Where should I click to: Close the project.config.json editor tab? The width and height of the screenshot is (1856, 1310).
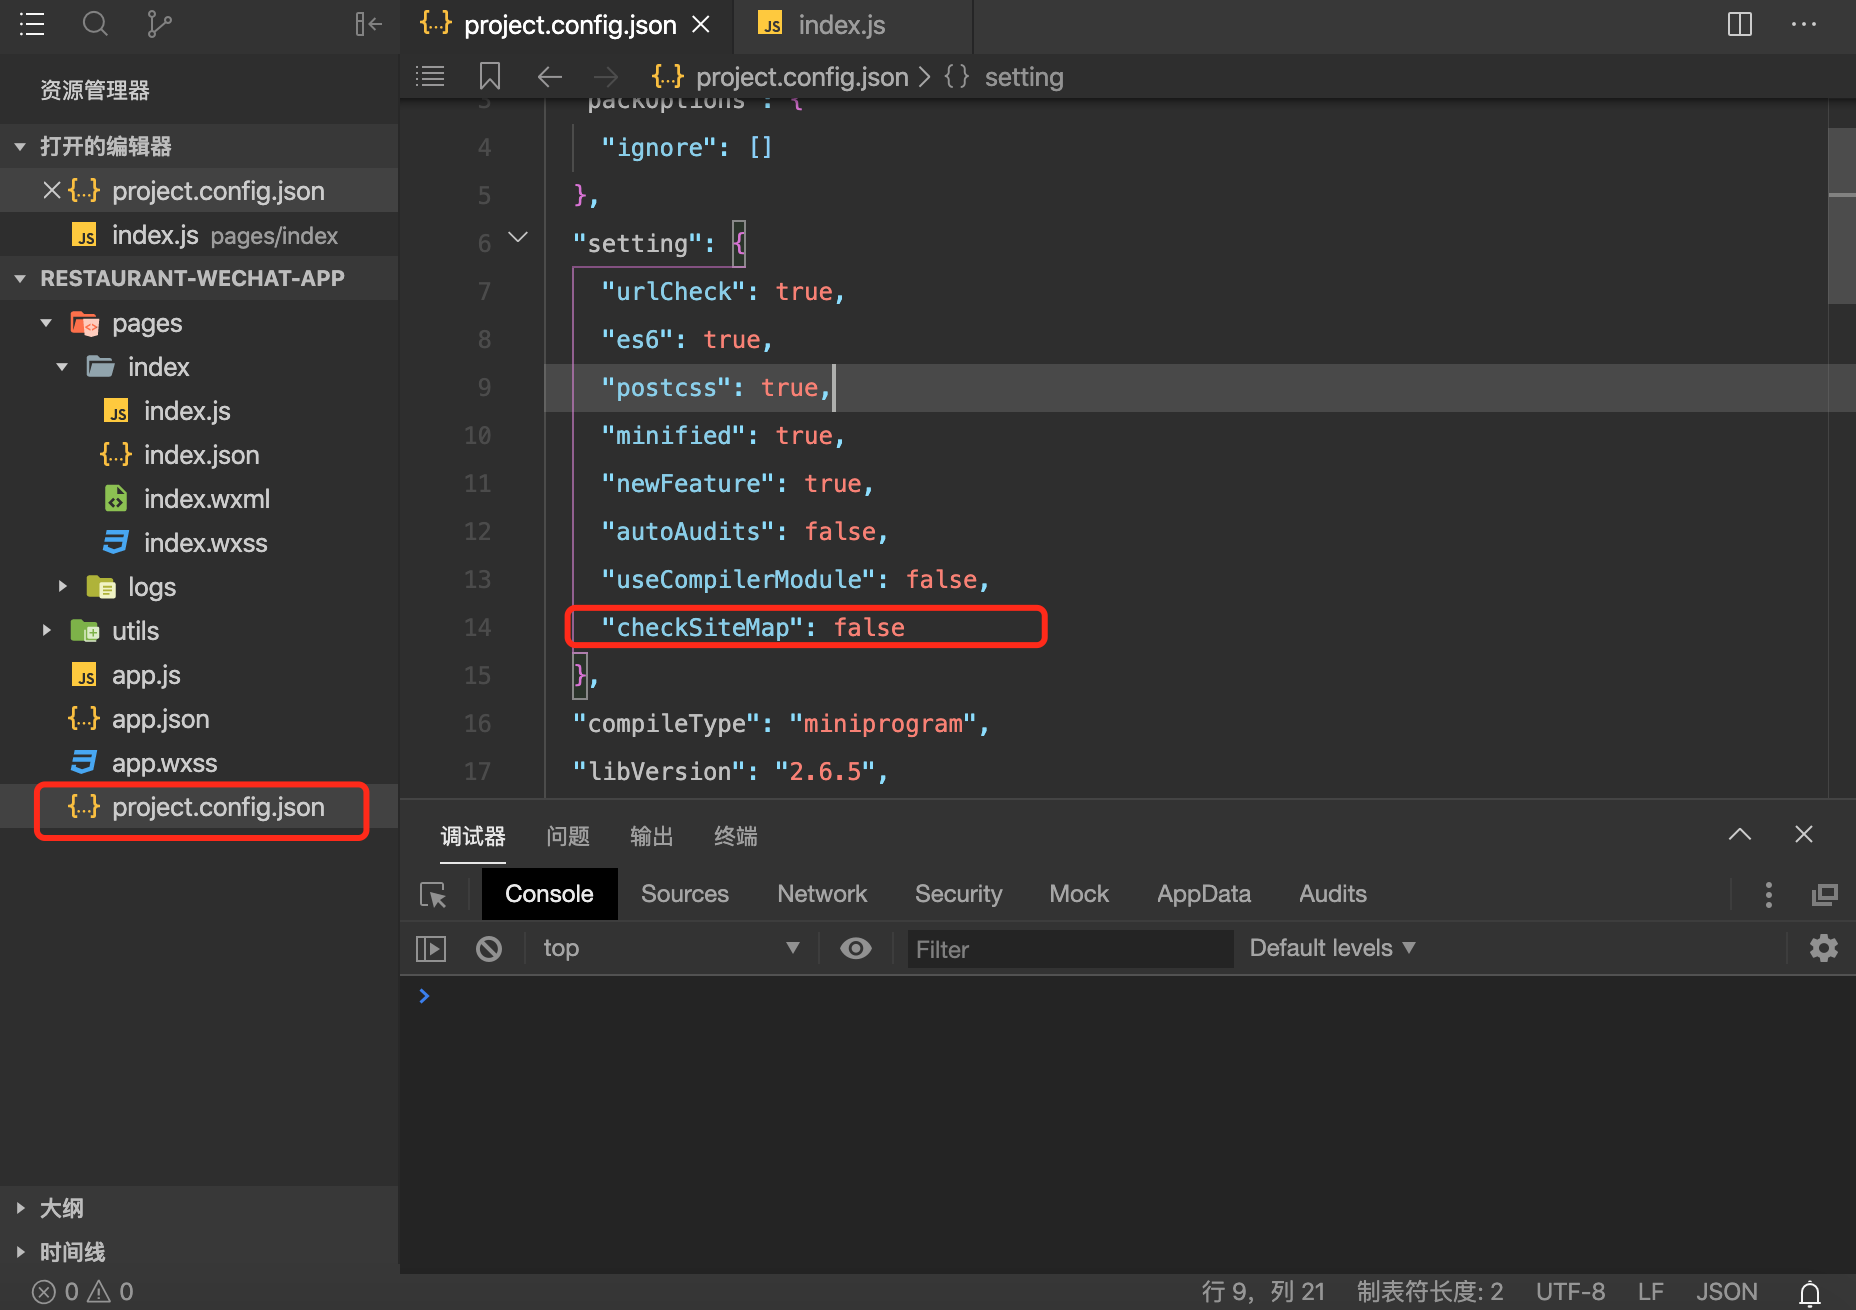(x=701, y=24)
